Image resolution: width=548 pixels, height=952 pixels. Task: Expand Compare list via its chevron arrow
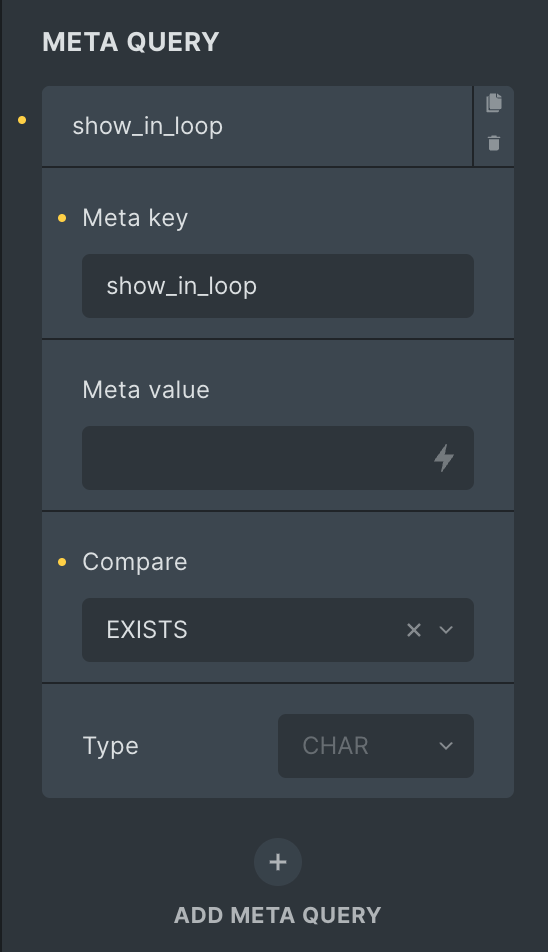pyautogui.click(x=446, y=630)
